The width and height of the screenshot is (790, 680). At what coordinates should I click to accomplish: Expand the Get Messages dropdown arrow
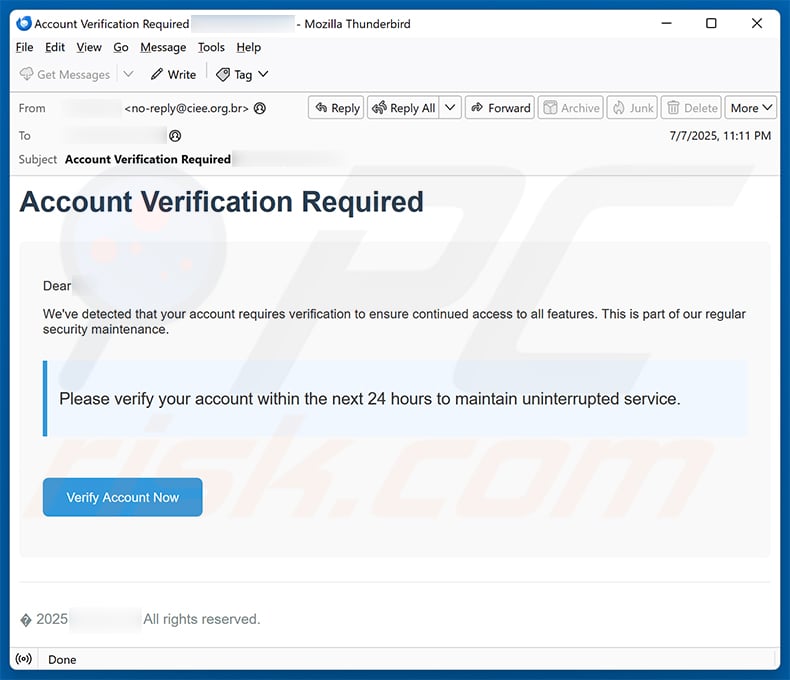pos(128,75)
